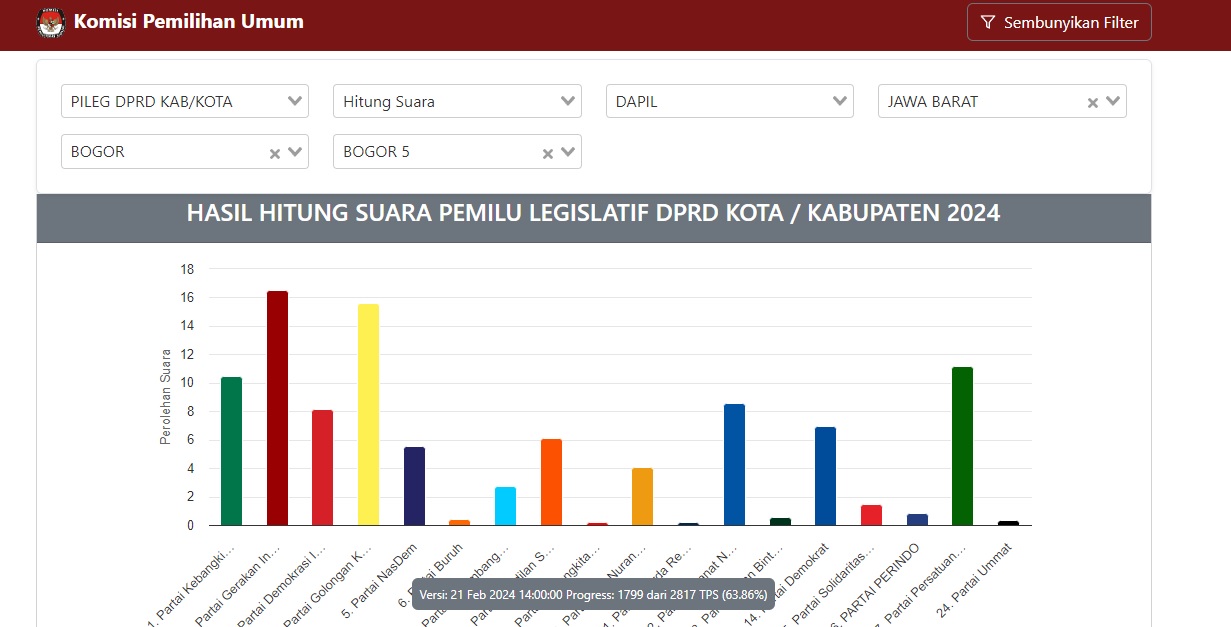Open the Hitung Suara dropdown
1231x627 pixels.
[457, 101]
